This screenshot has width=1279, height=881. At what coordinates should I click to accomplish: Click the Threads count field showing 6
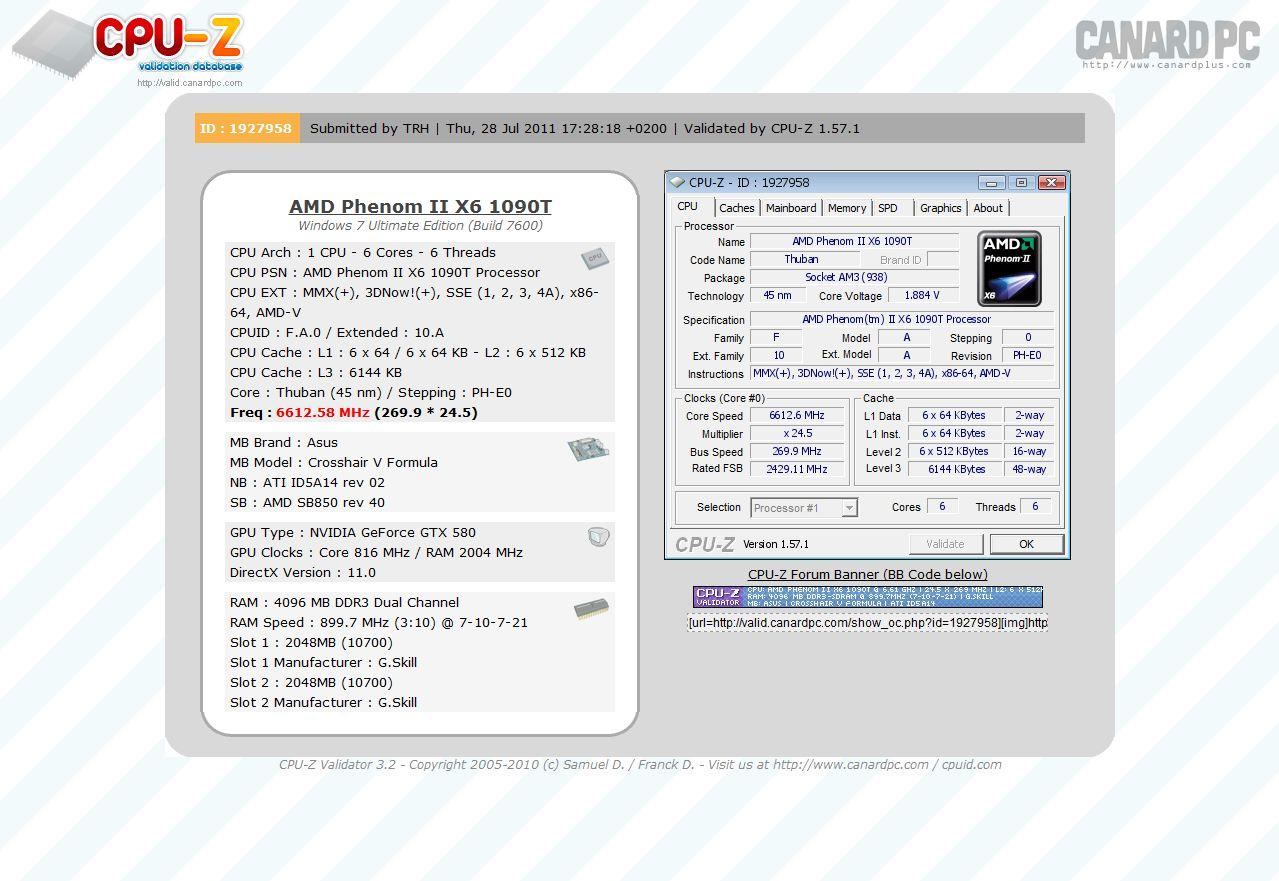pos(1035,507)
